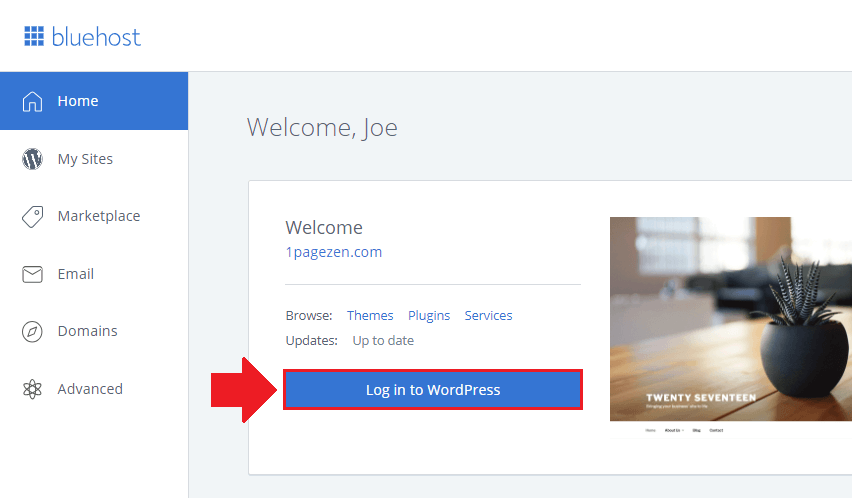Browse Plugins link
852x498 pixels.
429,316
